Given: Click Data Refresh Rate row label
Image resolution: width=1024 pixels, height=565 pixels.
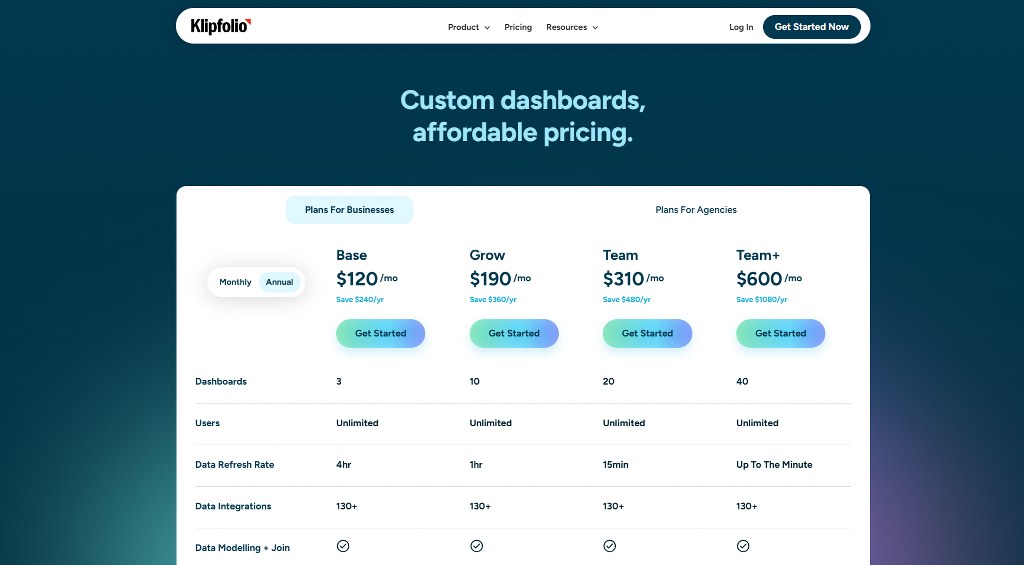Looking at the screenshot, I should [x=234, y=465].
